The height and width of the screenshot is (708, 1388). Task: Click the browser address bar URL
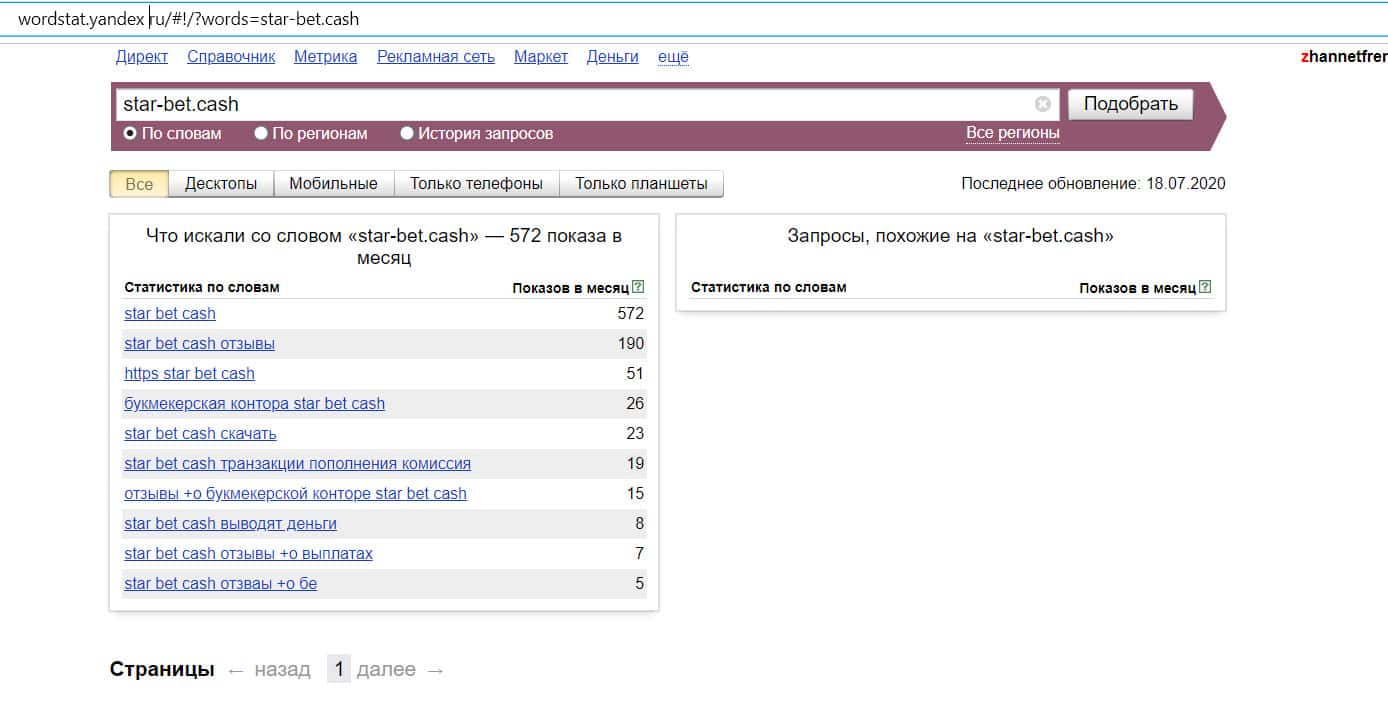[x=188, y=19]
